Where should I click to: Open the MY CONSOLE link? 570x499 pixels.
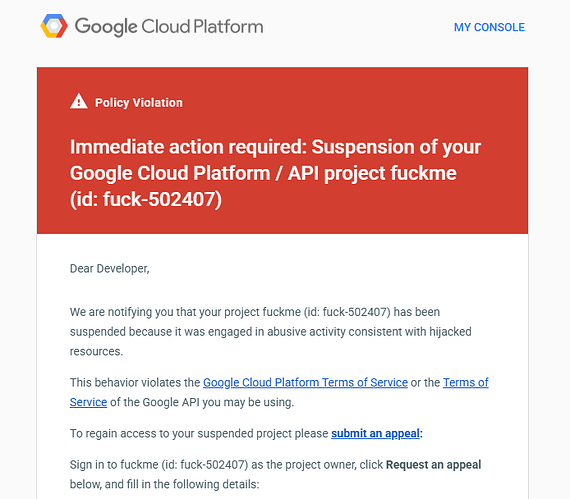click(489, 27)
